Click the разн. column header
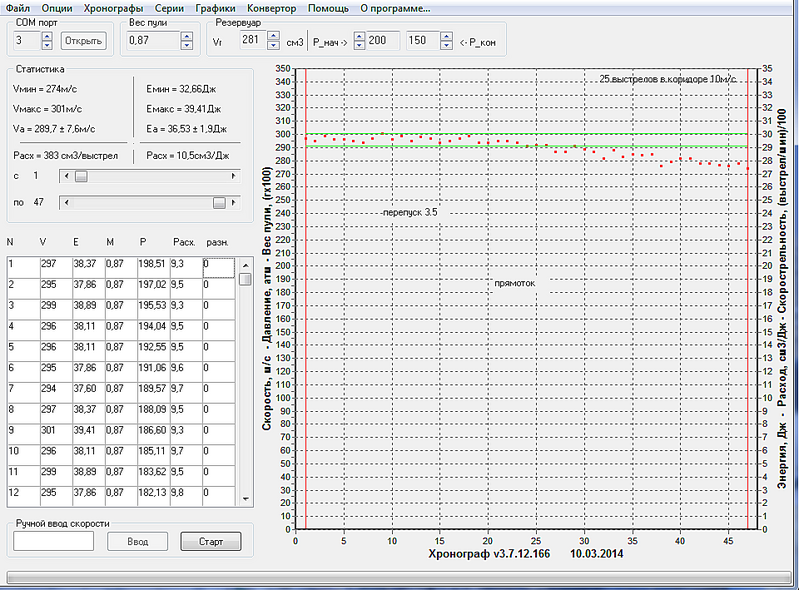799x590 pixels. click(217, 243)
